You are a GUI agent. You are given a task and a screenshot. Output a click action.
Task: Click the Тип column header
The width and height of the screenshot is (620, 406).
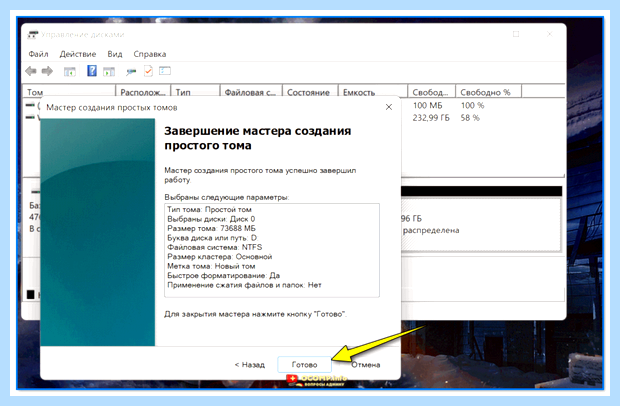pyautogui.click(x=195, y=92)
